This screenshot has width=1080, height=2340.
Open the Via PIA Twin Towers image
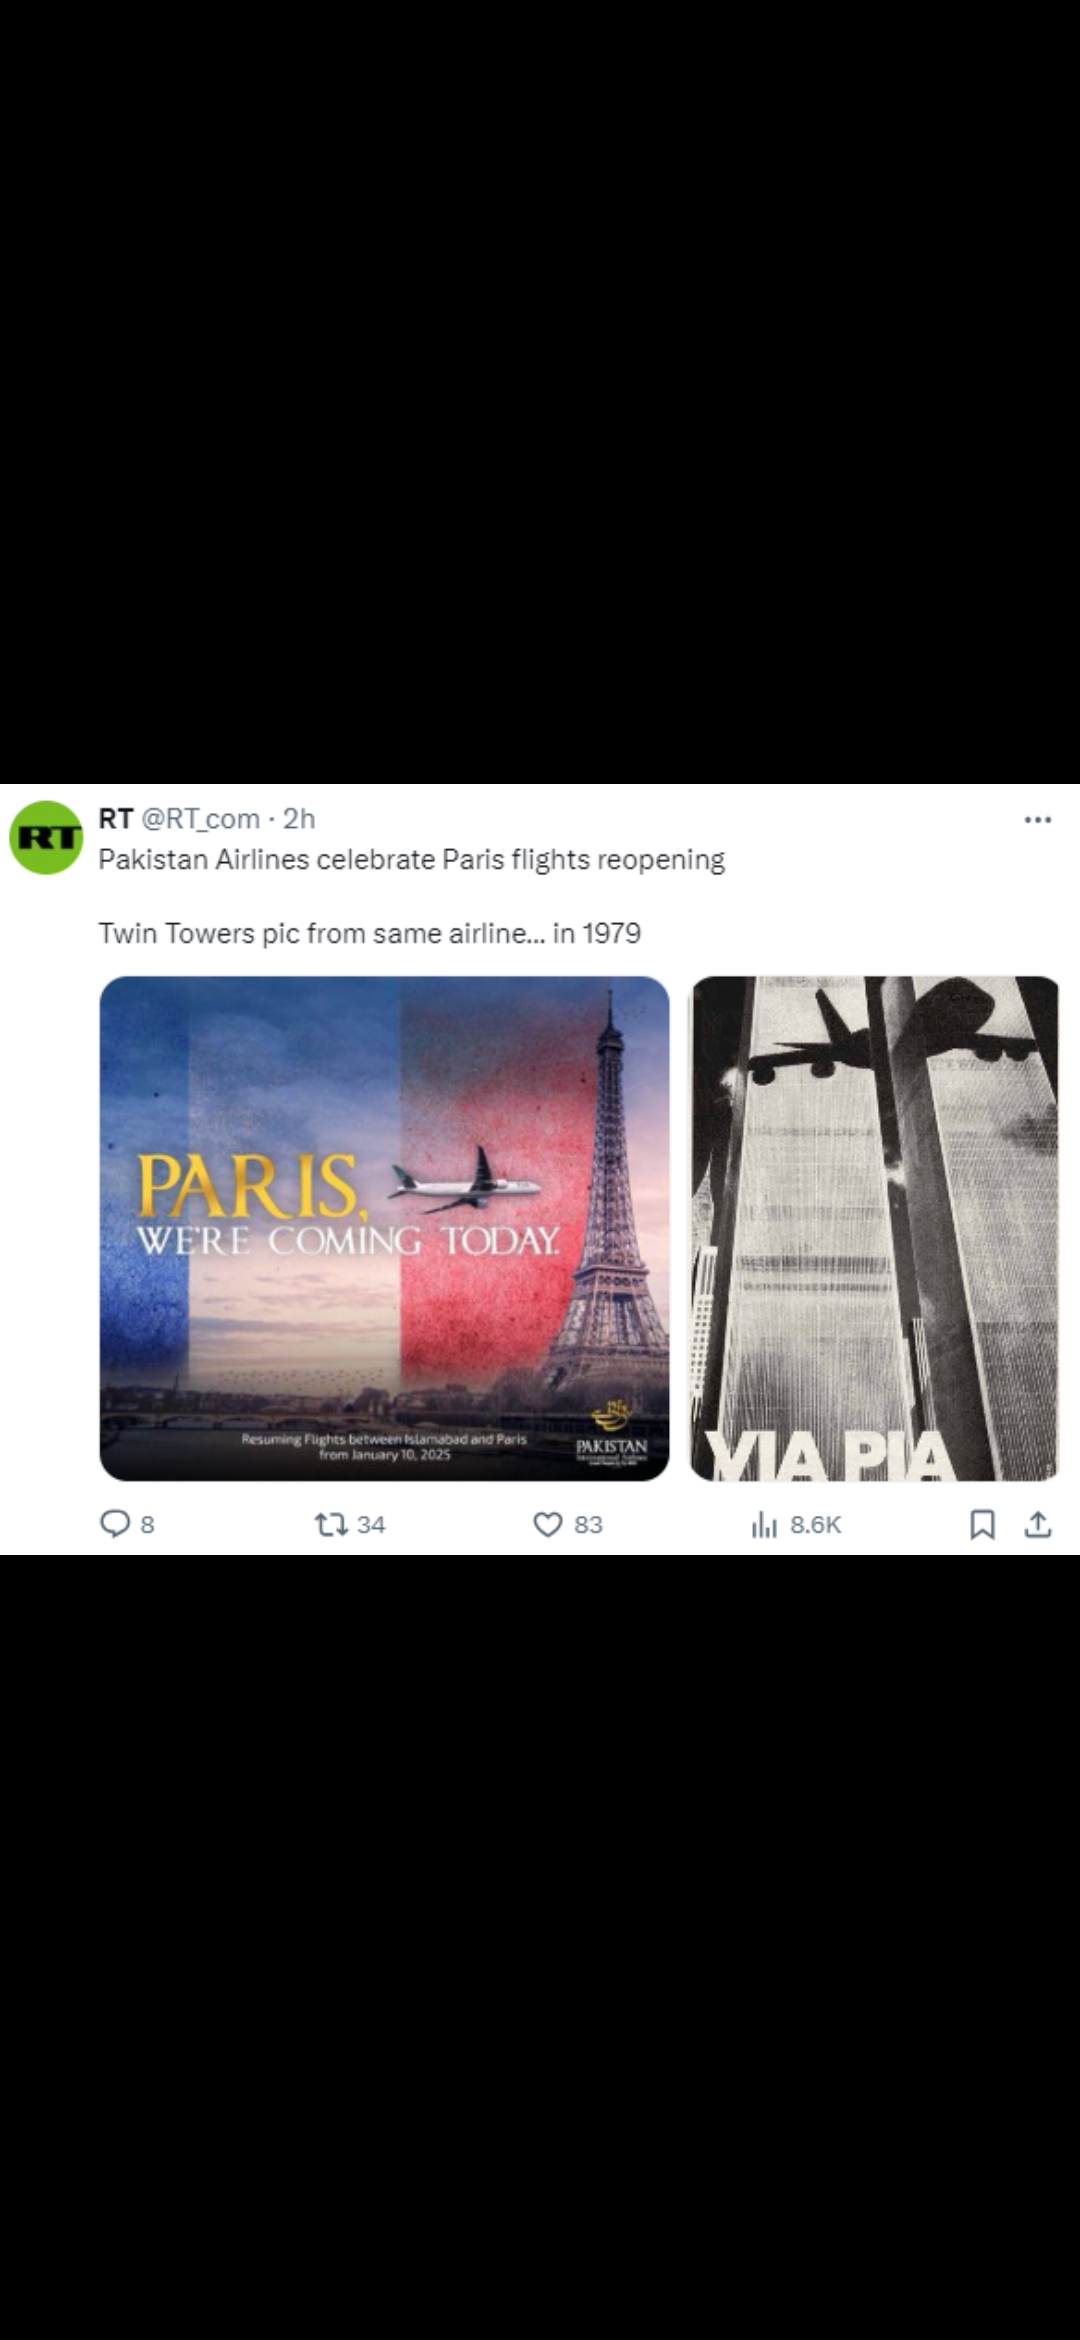point(874,1228)
